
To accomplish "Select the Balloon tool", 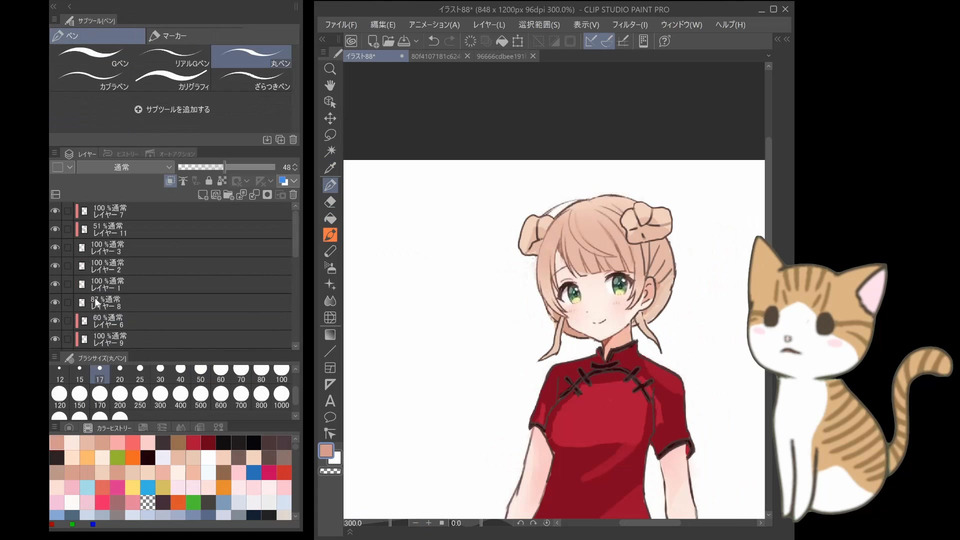I will [330, 418].
